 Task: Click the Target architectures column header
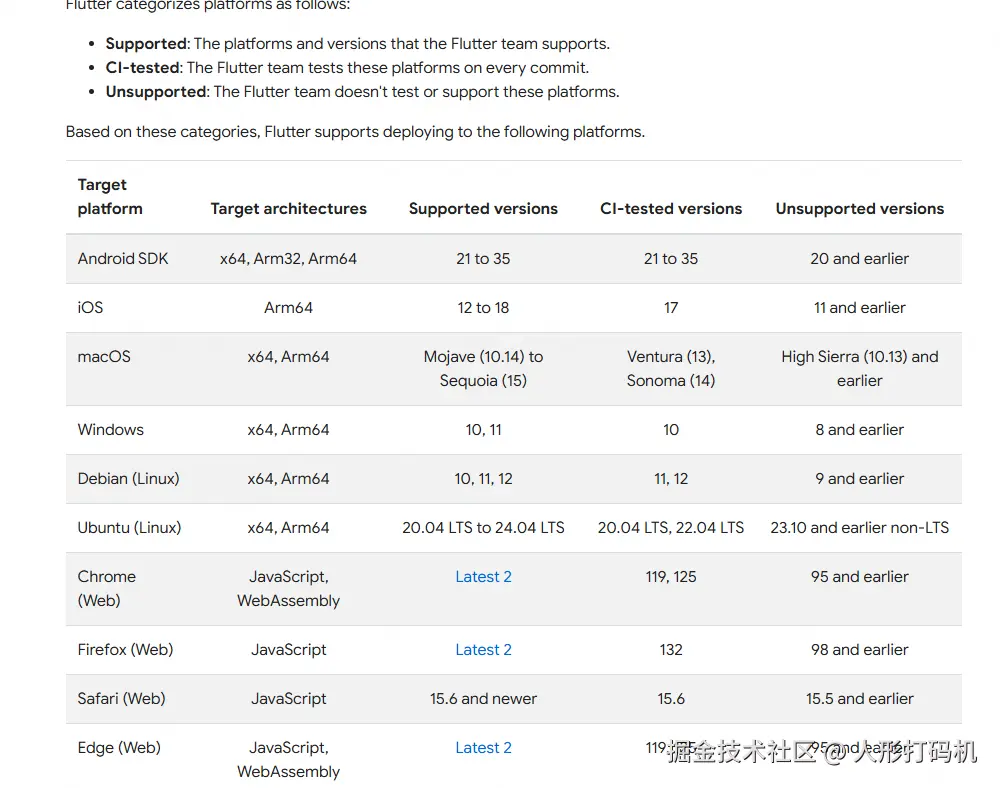coord(288,209)
